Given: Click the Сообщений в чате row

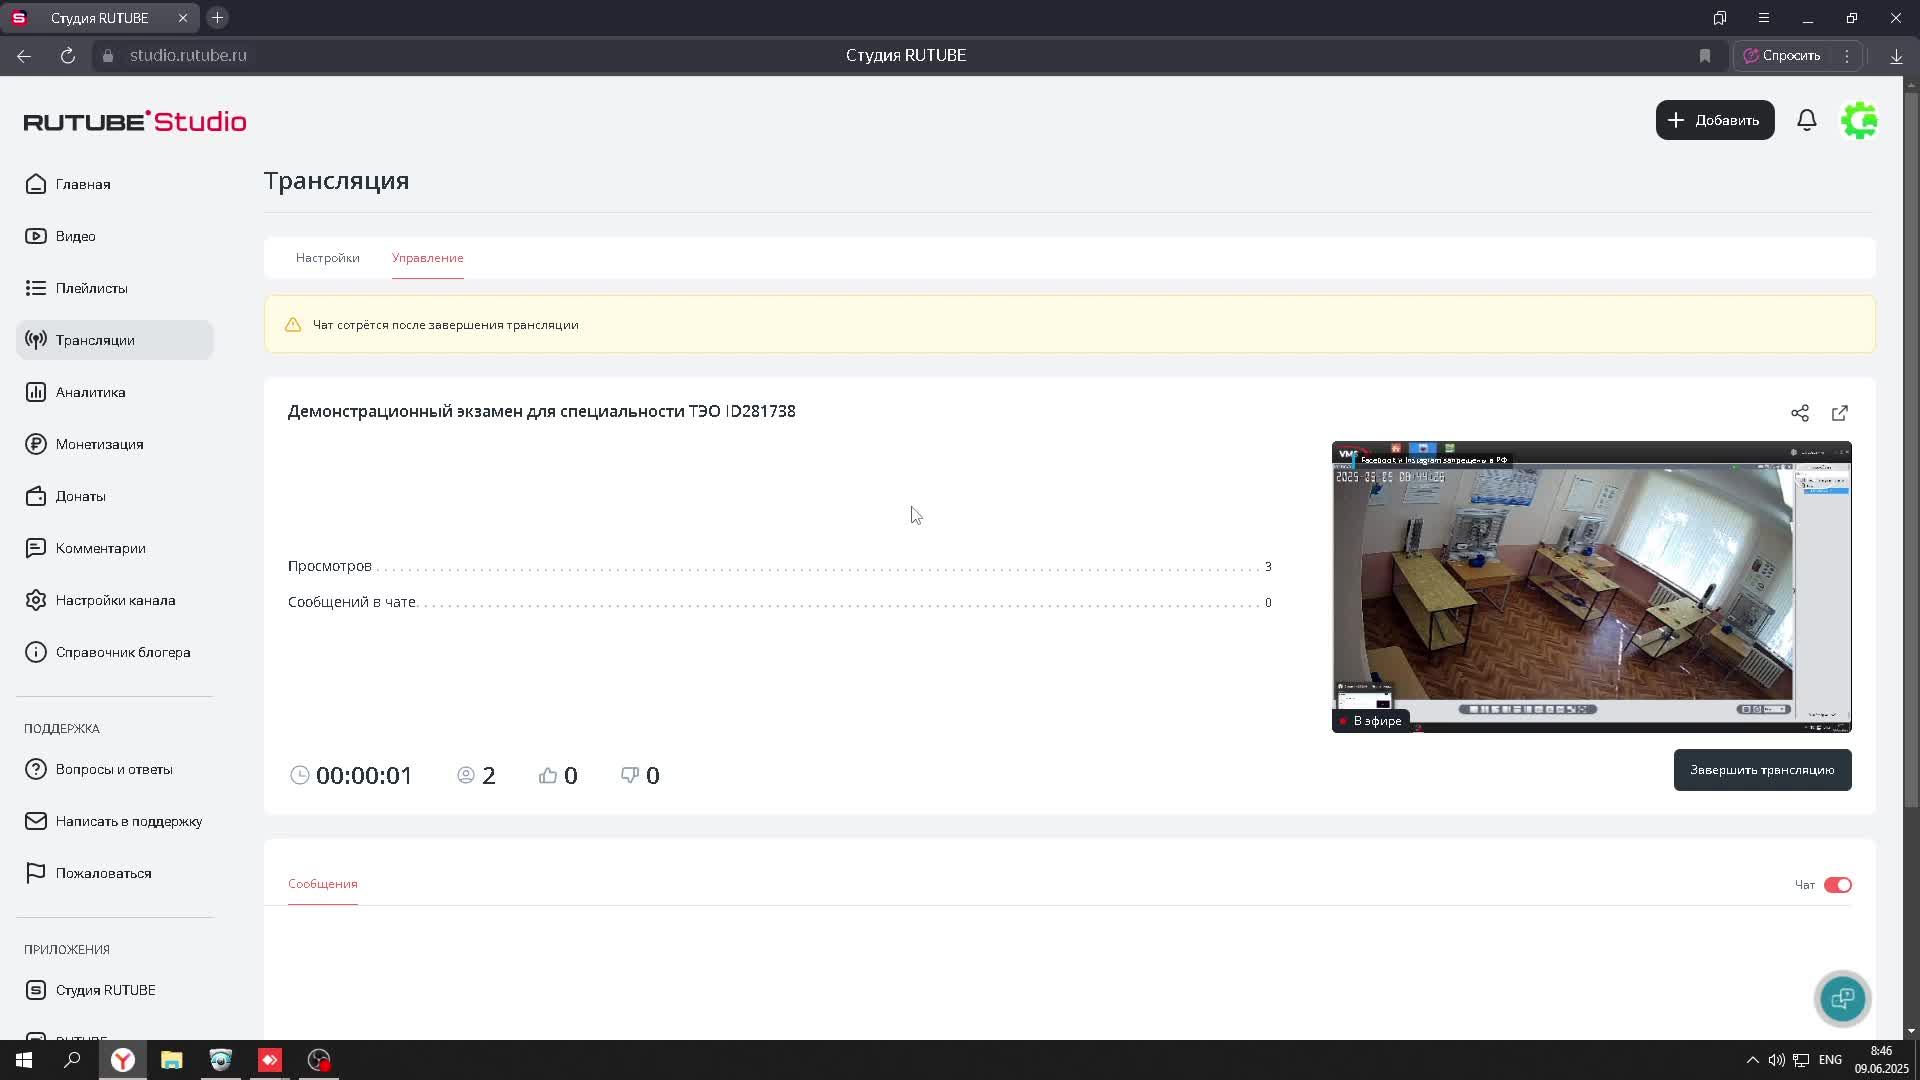Looking at the screenshot, I should click(780, 602).
